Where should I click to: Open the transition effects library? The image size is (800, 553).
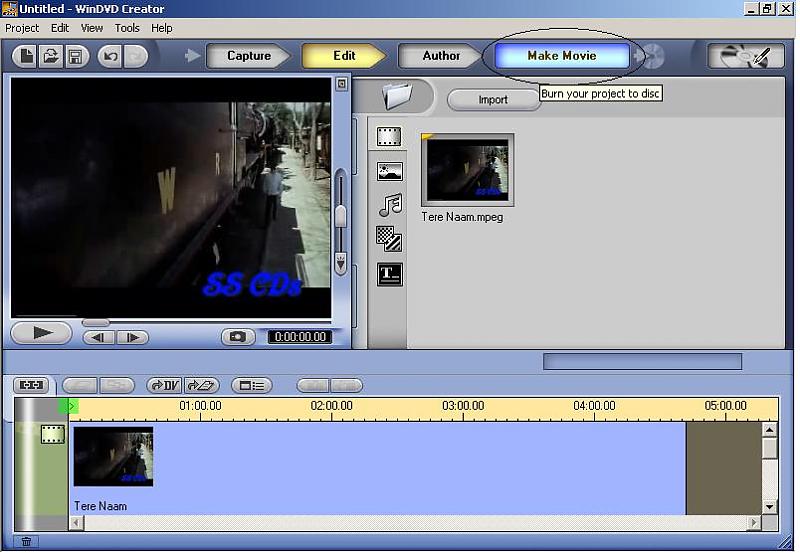389,239
